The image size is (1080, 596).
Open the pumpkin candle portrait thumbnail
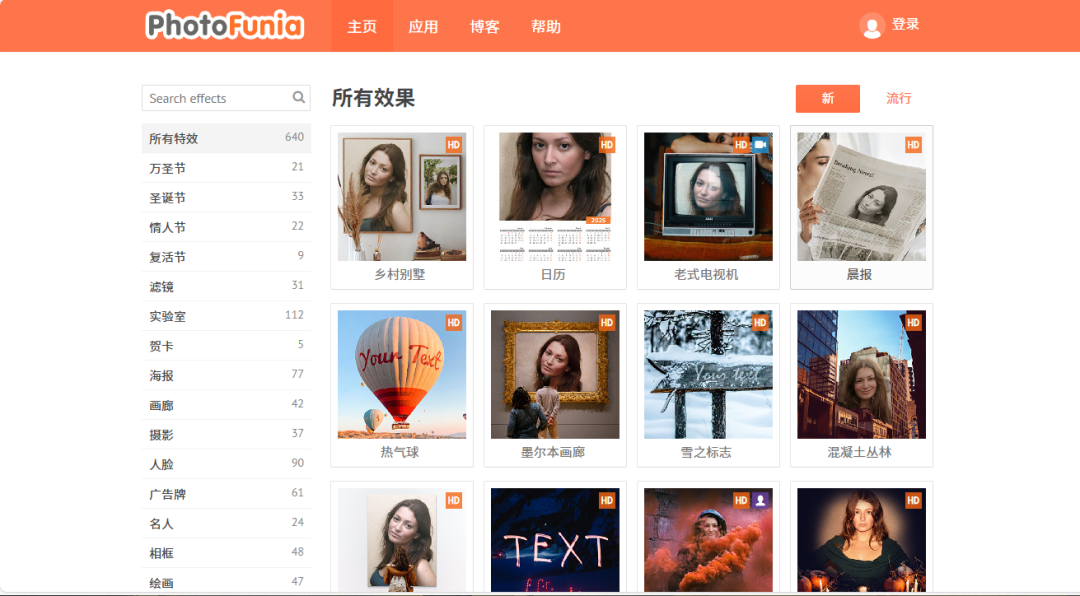pos(861,540)
